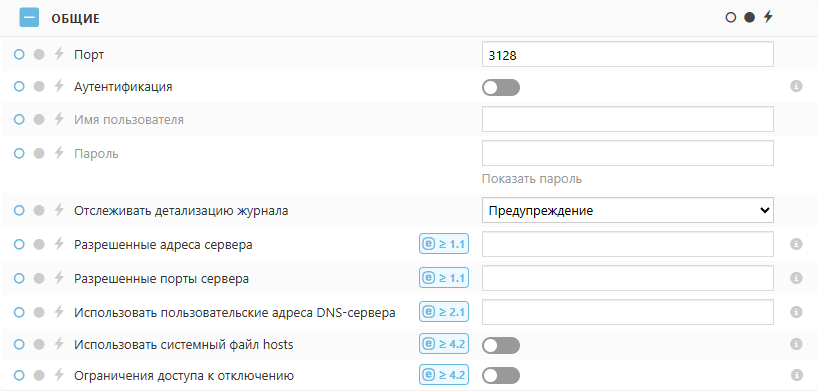
Task: Select gray dot flag for Пароль row
Action: coord(39,153)
